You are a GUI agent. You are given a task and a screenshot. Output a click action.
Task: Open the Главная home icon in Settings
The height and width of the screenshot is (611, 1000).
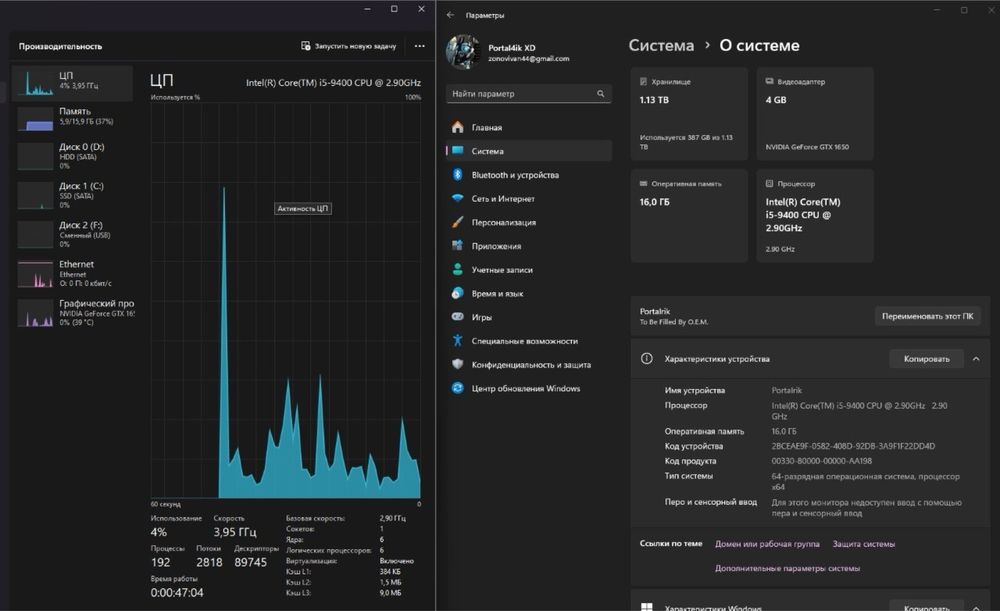(x=457, y=127)
